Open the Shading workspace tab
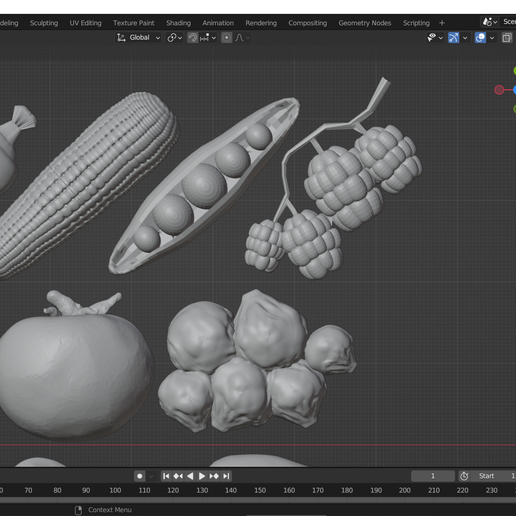Image resolution: width=516 pixels, height=516 pixels. pos(178,23)
